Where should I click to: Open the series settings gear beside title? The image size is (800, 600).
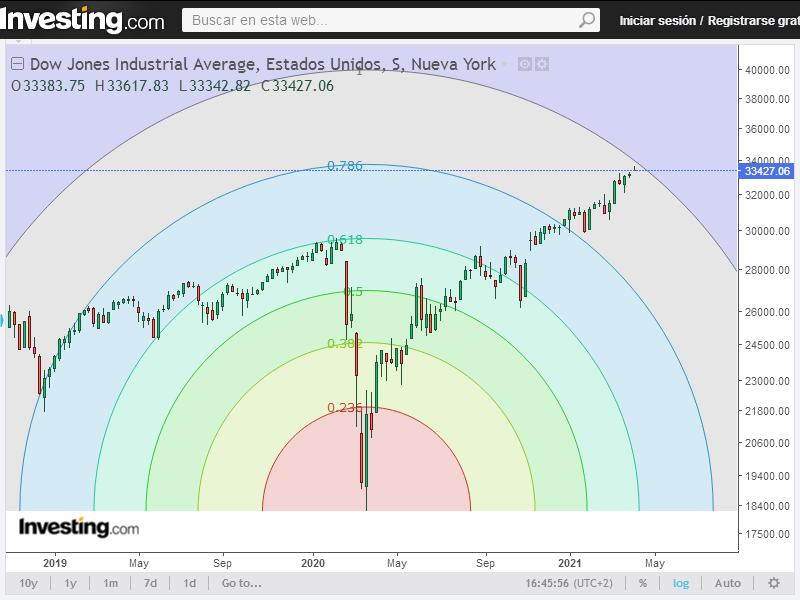coord(542,64)
